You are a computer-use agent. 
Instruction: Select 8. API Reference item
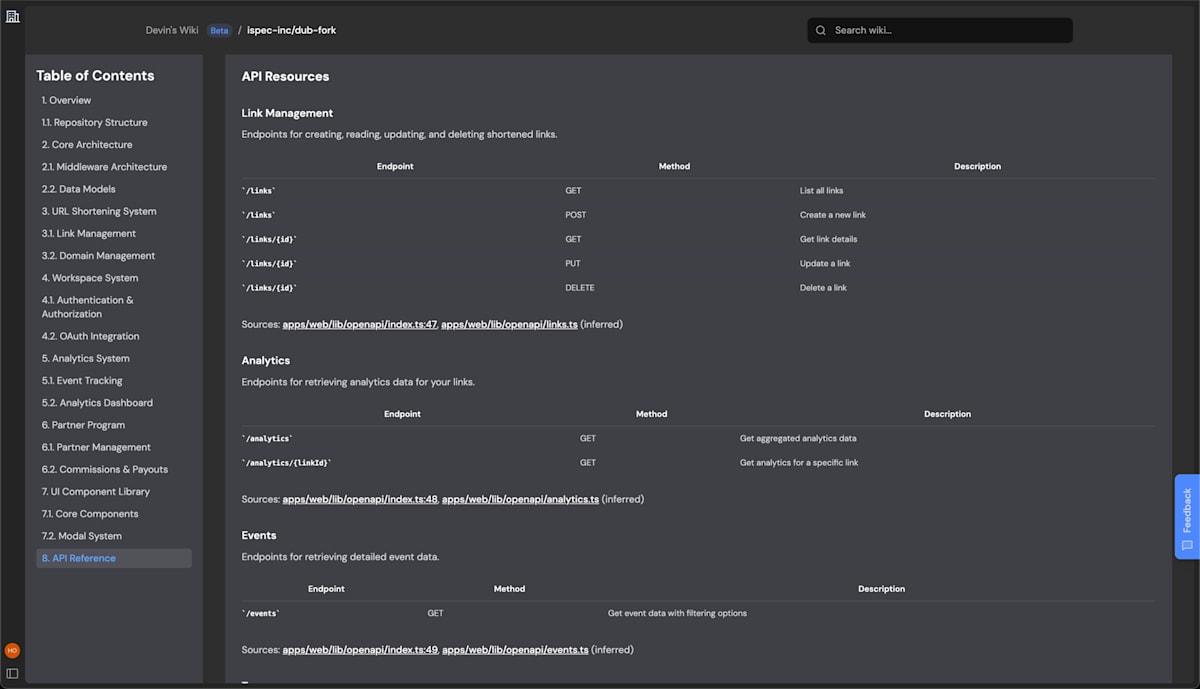[79, 558]
